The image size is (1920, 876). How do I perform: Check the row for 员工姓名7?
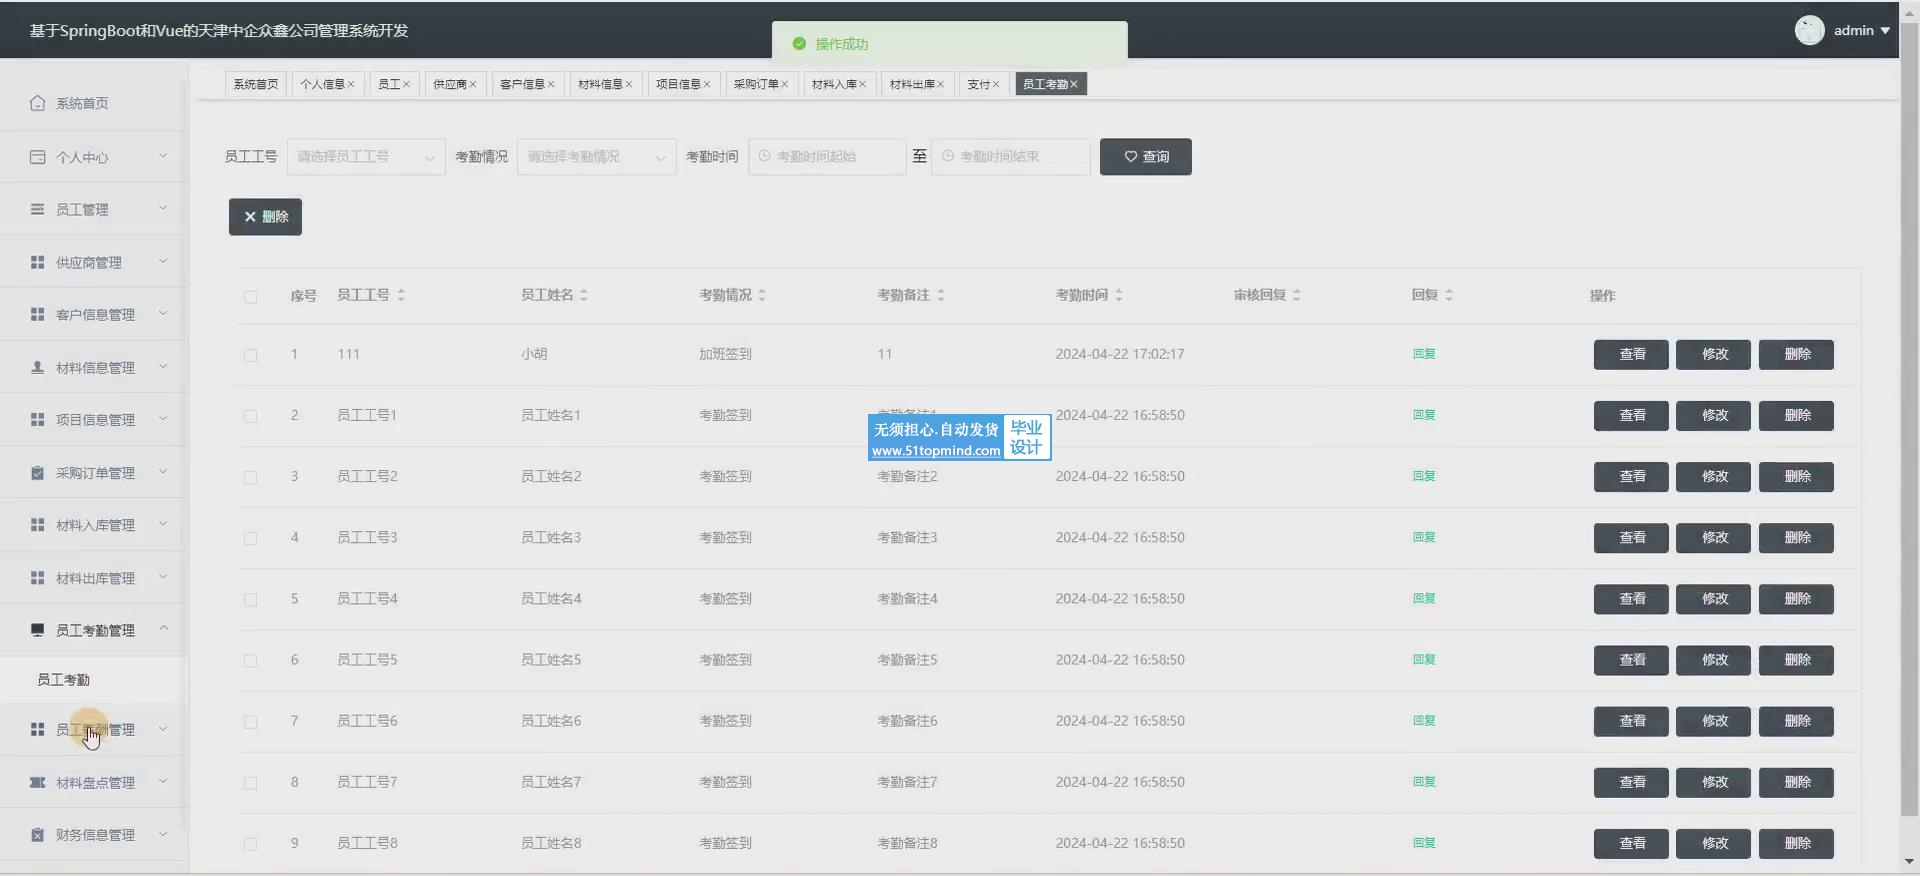pyautogui.click(x=250, y=783)
